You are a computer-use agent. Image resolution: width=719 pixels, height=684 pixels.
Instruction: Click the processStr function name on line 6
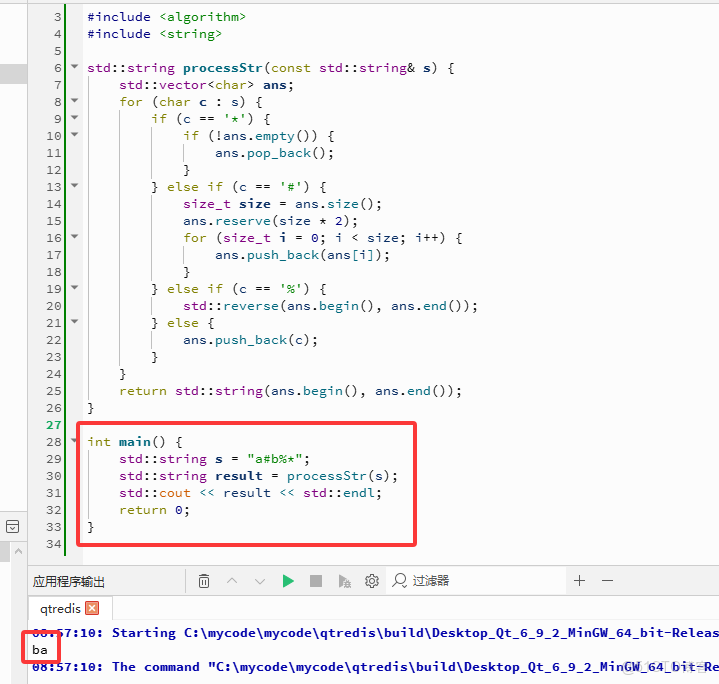pos(223,68)
